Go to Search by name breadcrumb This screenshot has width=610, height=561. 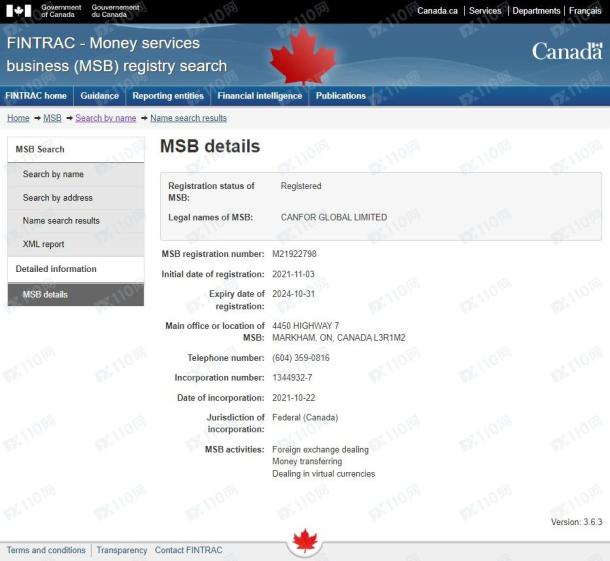coord(106,118)
